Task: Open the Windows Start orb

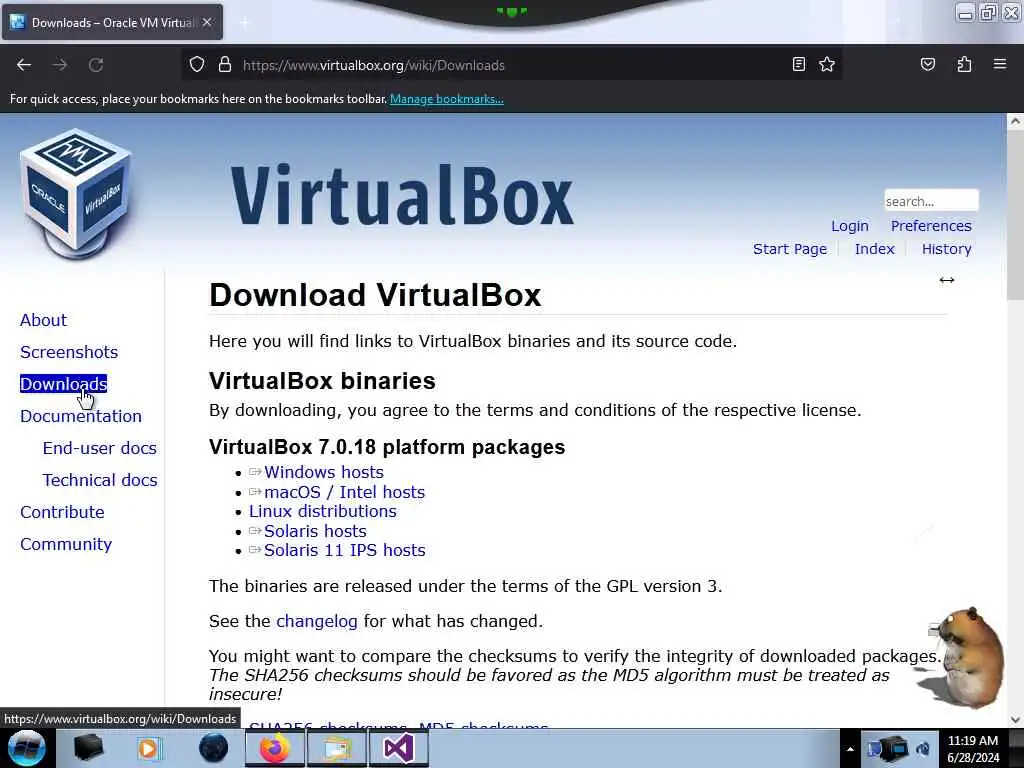Action: coord(26,748)
